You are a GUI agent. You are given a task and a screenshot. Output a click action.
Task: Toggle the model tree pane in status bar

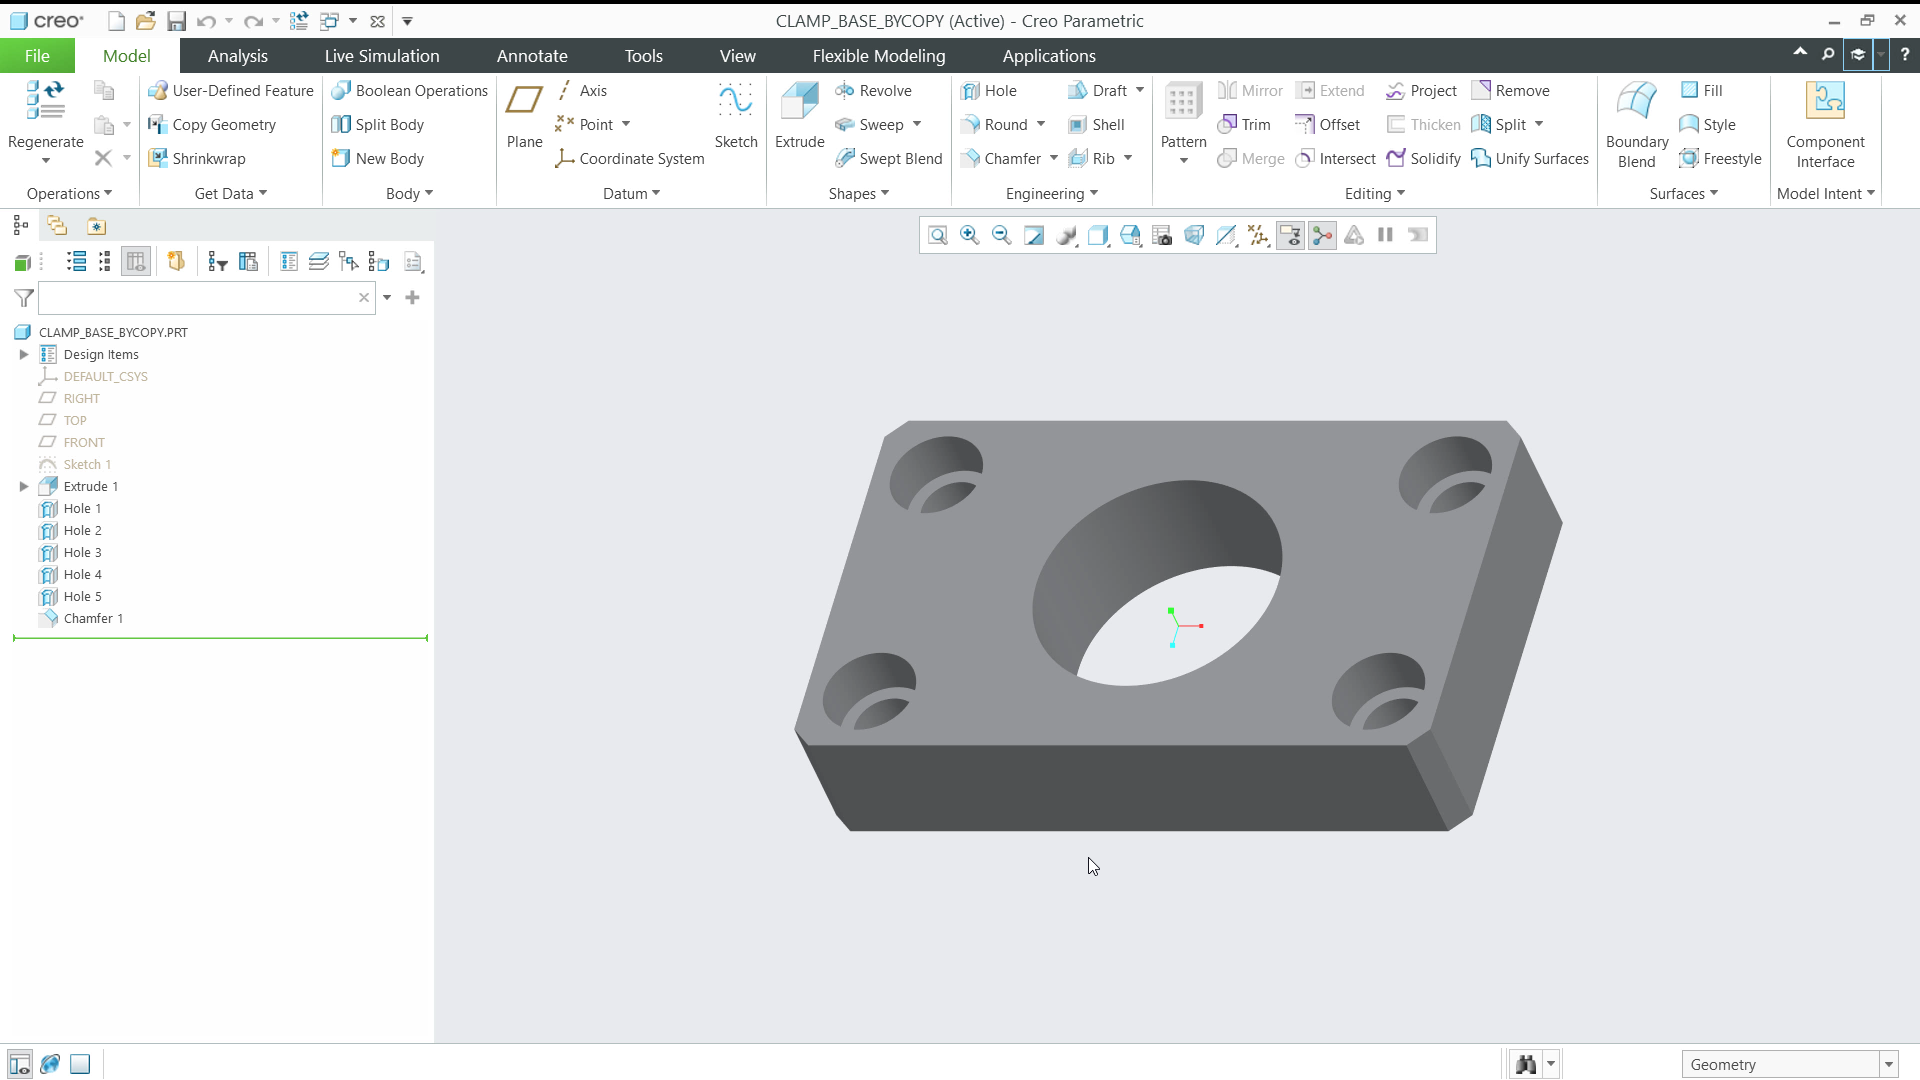(x=19, y=1064)
